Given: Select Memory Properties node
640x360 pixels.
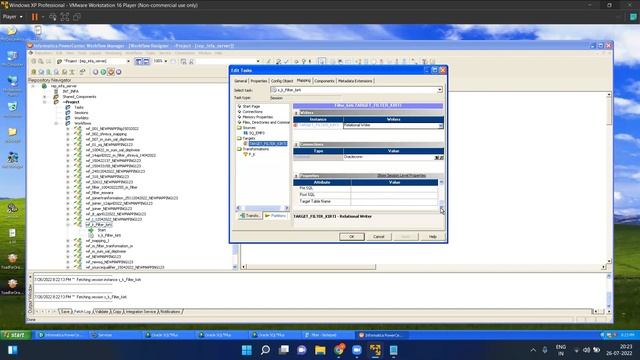Looking at the screenshot, I should tap(258, 117).
